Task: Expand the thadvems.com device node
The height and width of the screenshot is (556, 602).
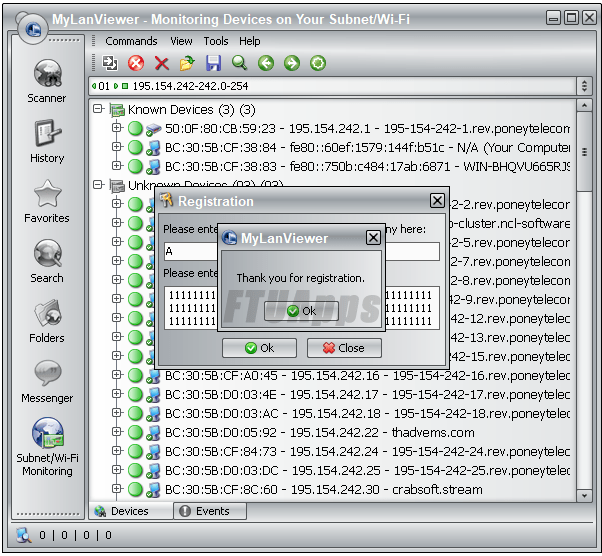Action: tap(117, 432)
